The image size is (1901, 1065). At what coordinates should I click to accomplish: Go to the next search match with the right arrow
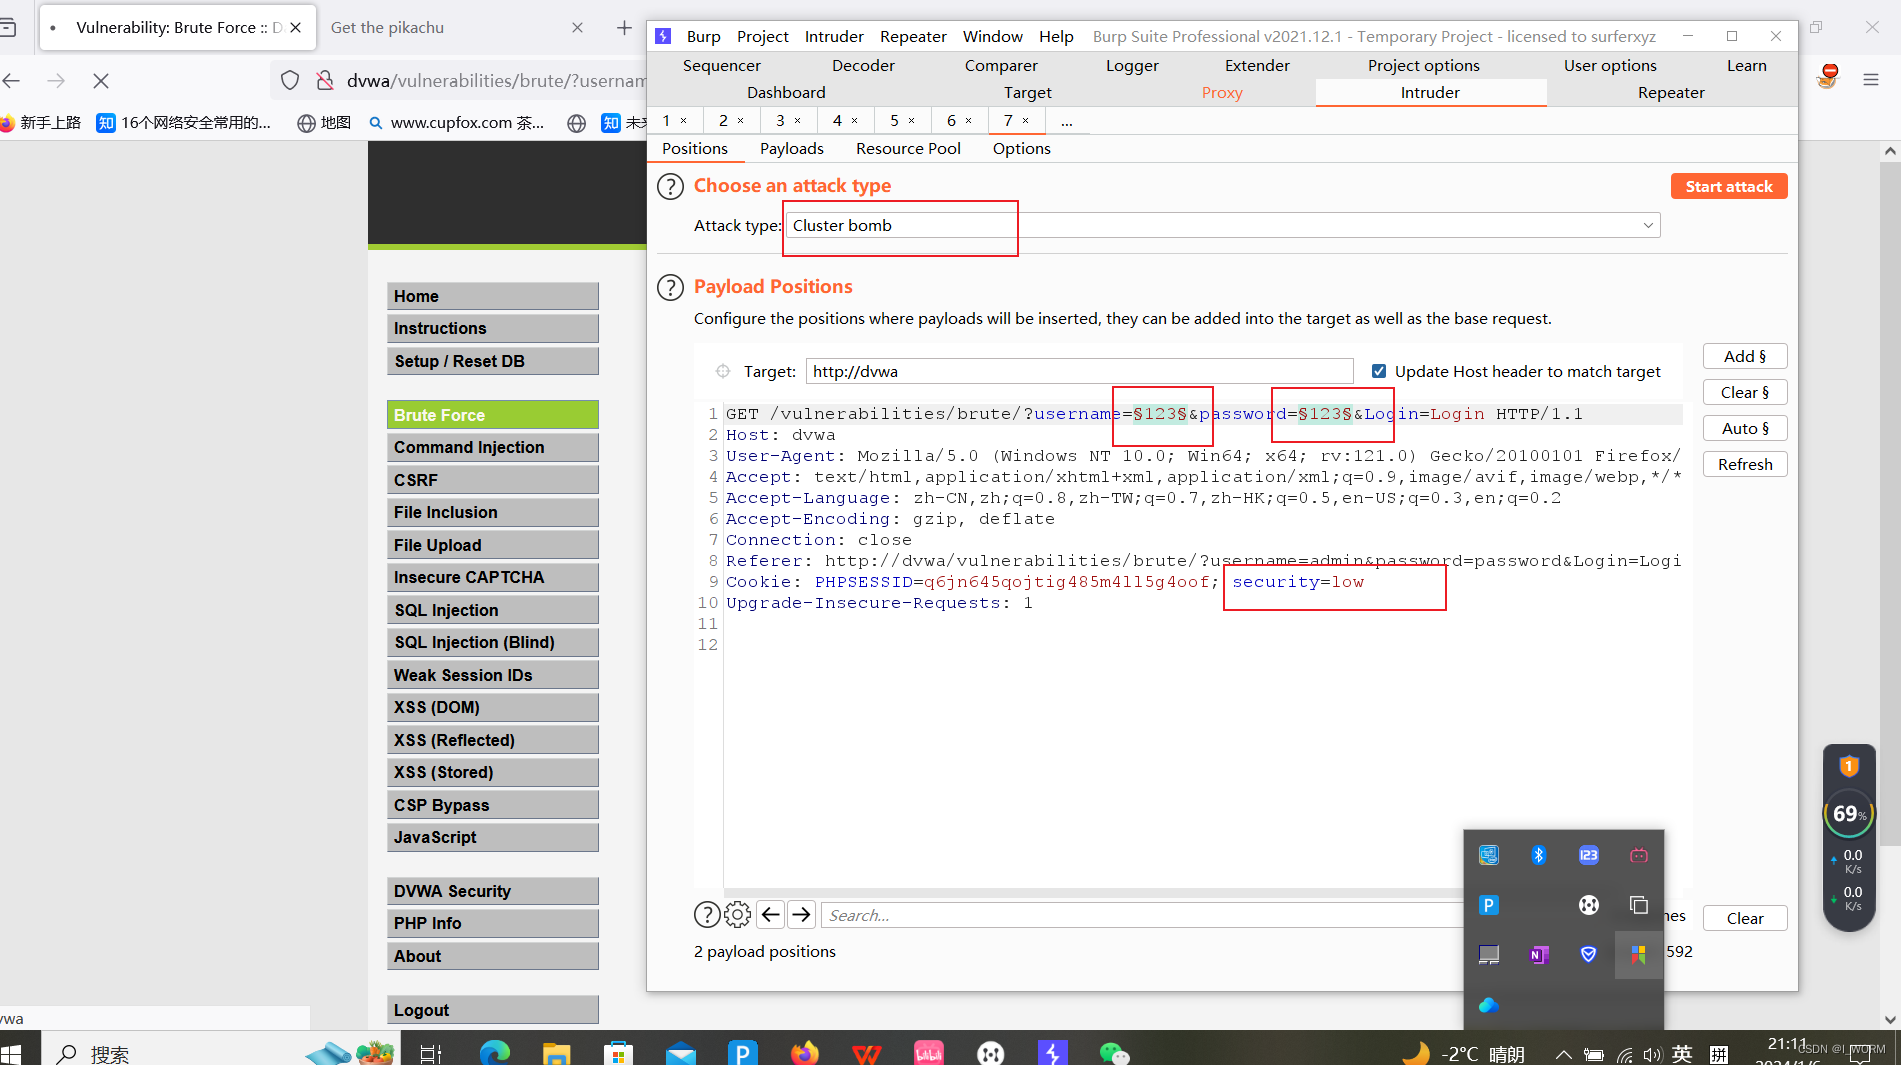point(801,914)
